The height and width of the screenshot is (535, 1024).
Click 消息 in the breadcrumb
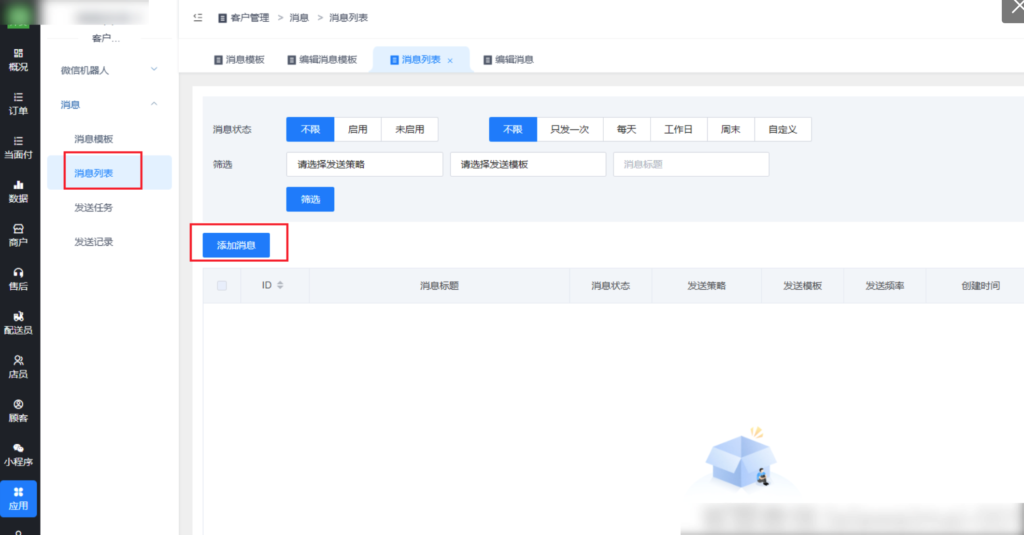(x=299, y=18)
